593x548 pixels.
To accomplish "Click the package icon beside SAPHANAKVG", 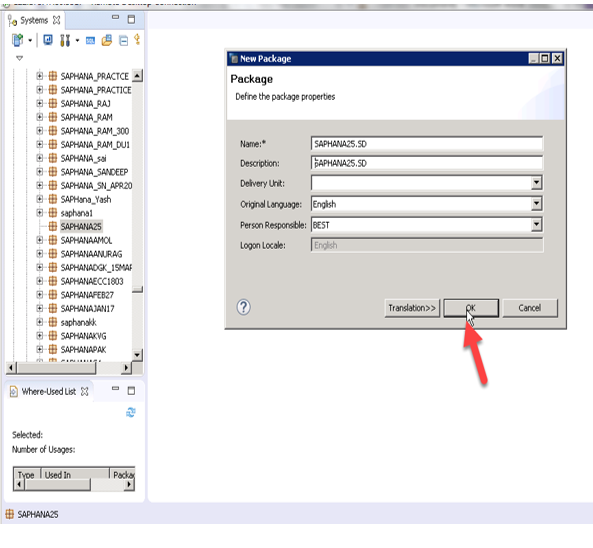I will (x=53, y=336).
